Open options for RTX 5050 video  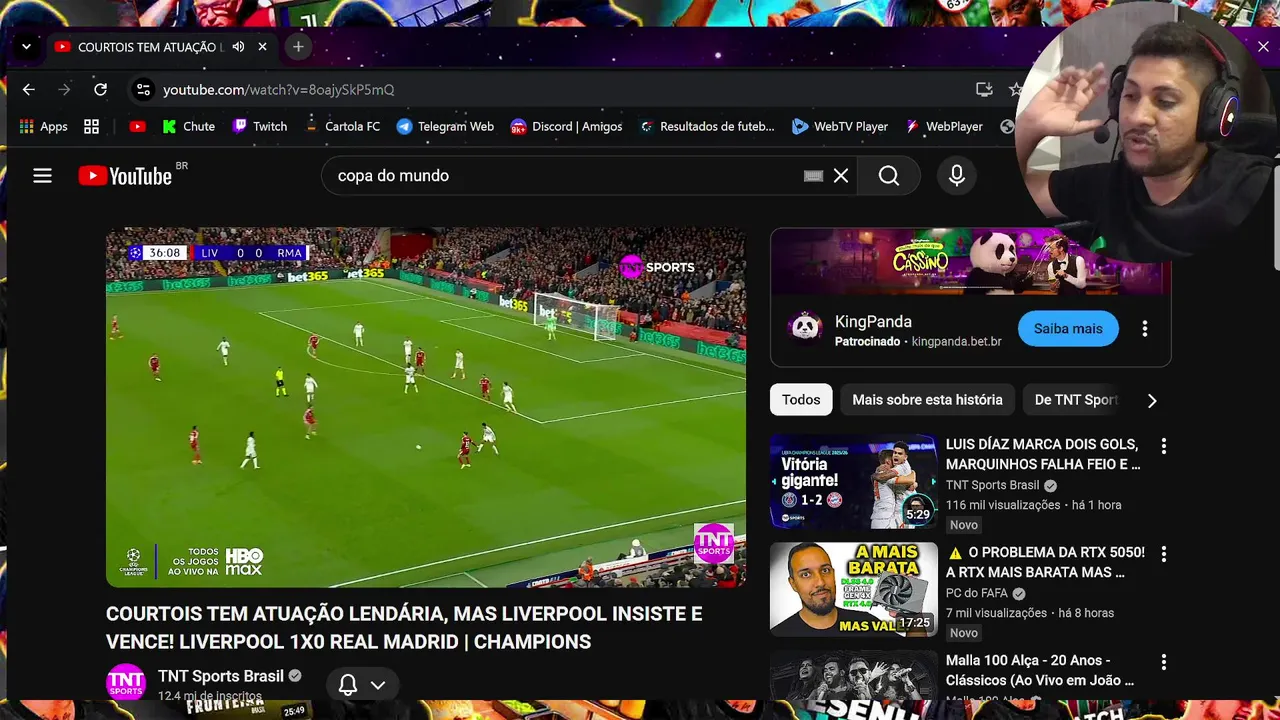1163,554
